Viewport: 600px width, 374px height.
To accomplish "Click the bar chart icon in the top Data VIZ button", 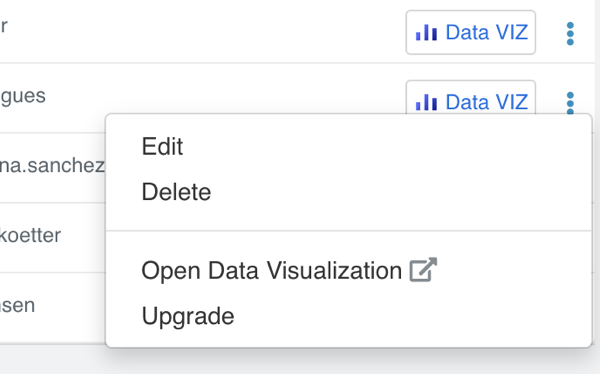I will coord(426,33).
